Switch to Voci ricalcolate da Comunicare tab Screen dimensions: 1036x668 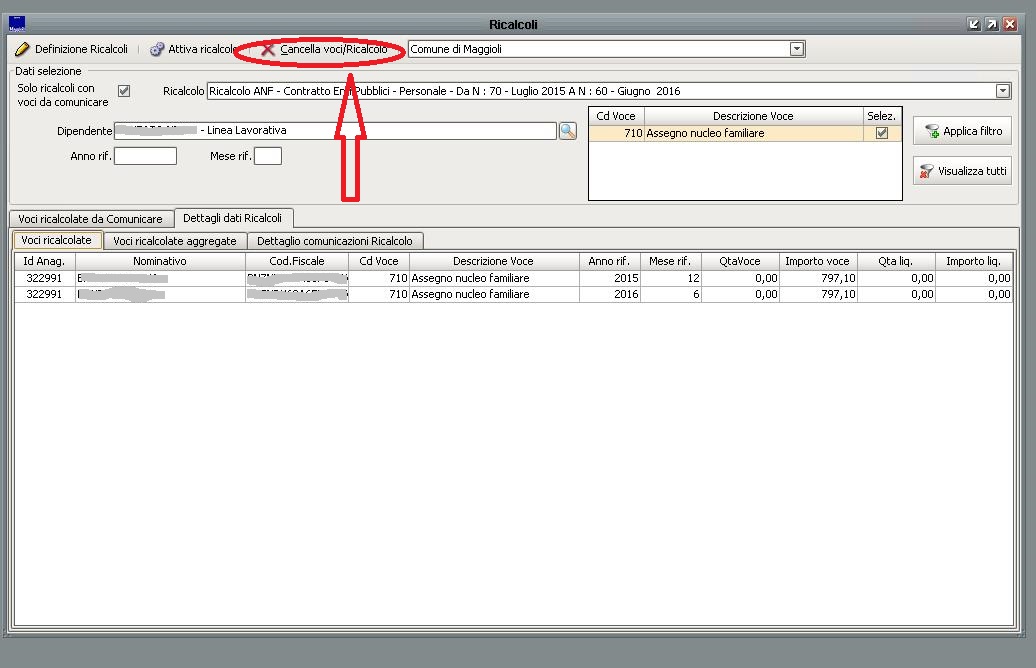[91, 219]
